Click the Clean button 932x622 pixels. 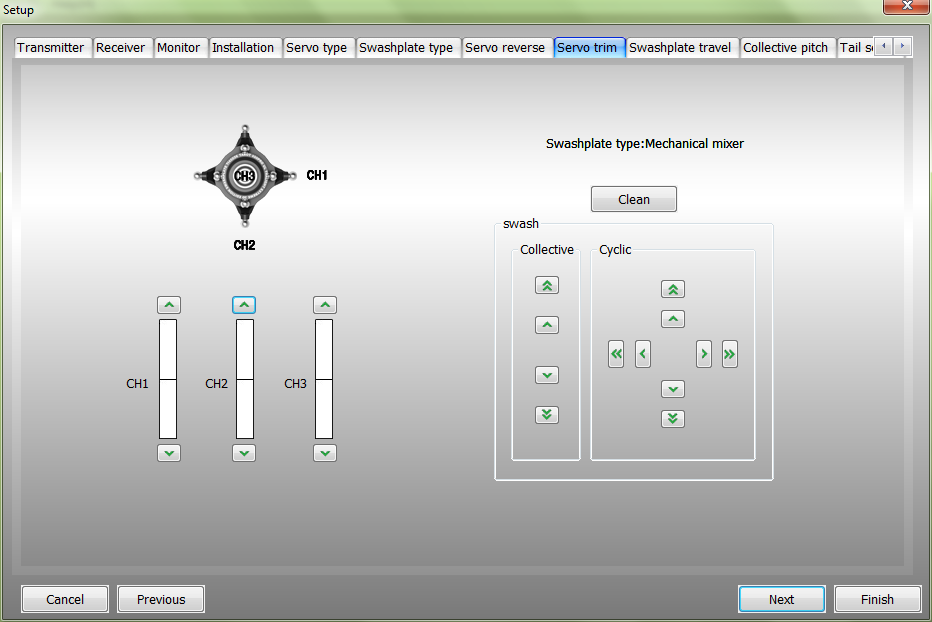[633, 199]
